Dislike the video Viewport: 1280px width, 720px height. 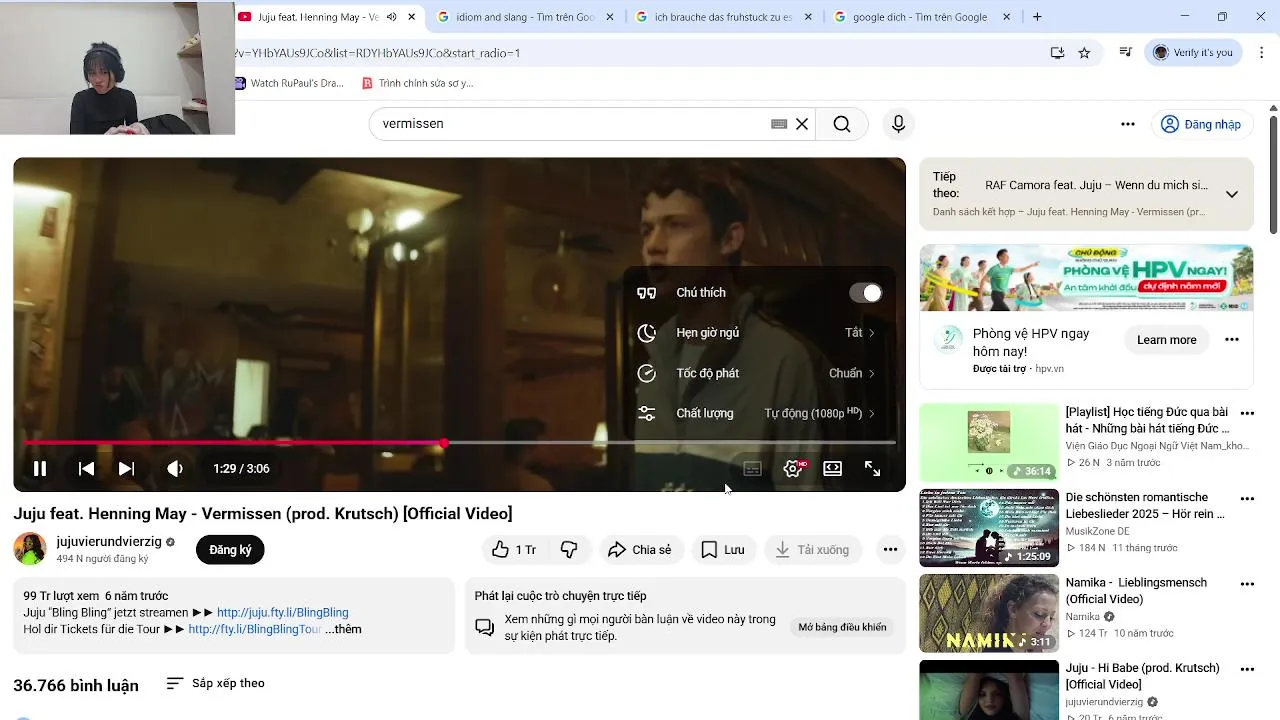point(569,550)
